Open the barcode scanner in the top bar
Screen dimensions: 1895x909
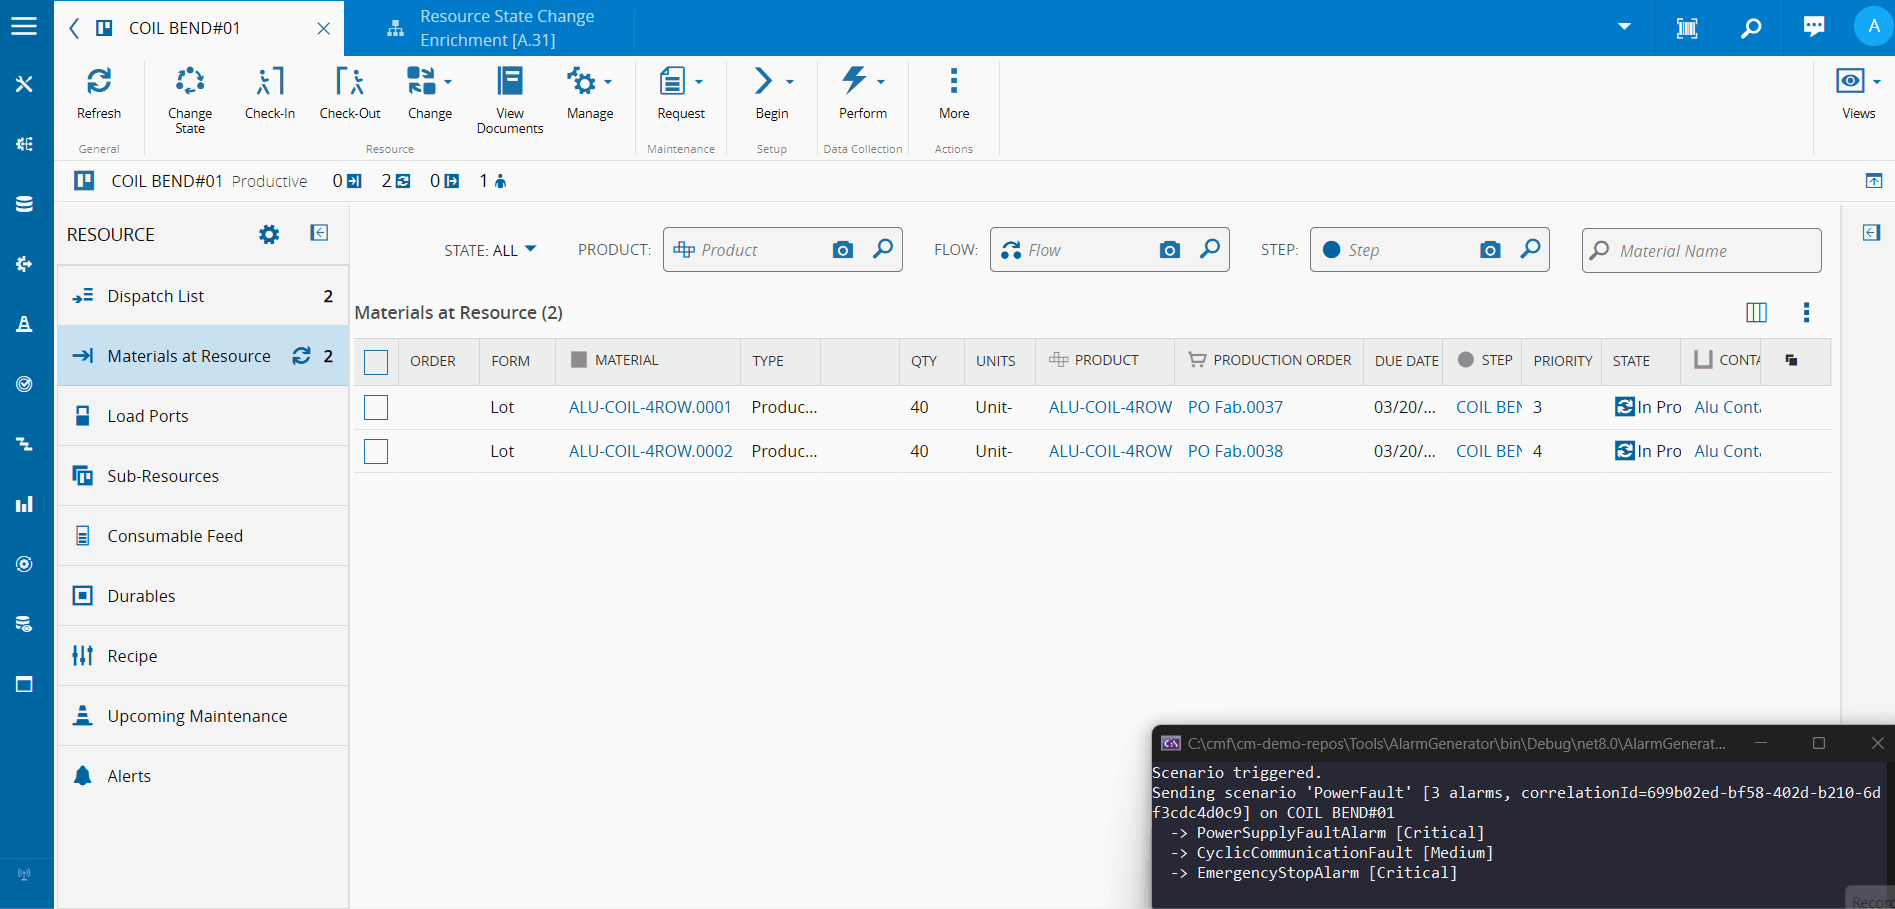tap(1687, 27)
